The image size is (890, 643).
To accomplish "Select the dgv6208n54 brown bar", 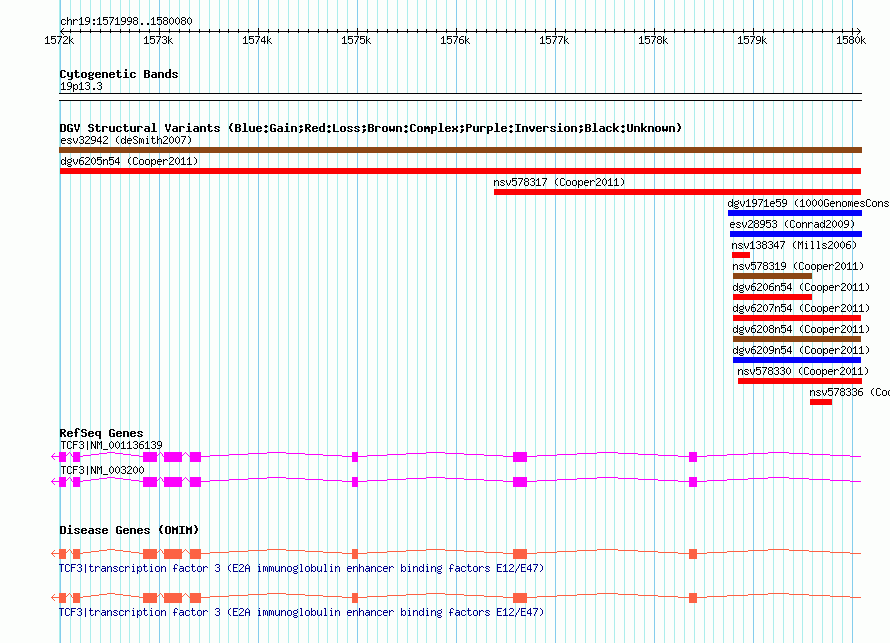I will pos(797,339).
